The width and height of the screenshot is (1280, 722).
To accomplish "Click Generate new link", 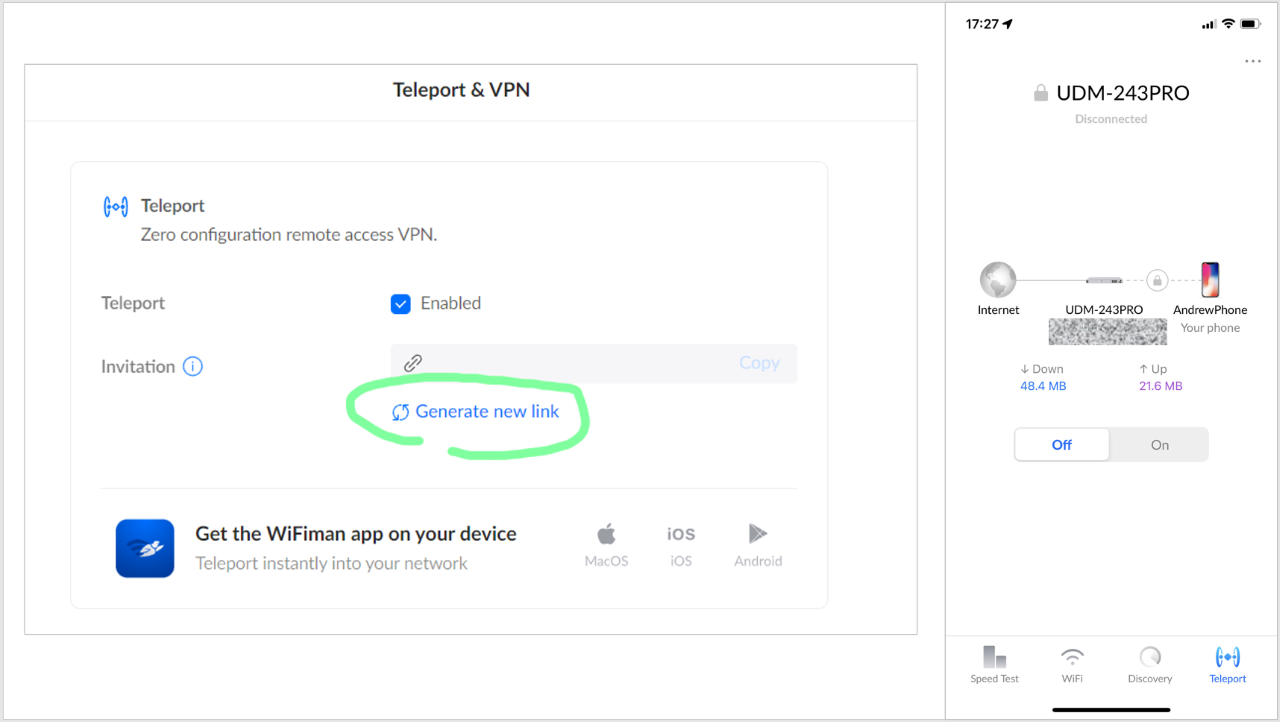I will tap(476, 412).
